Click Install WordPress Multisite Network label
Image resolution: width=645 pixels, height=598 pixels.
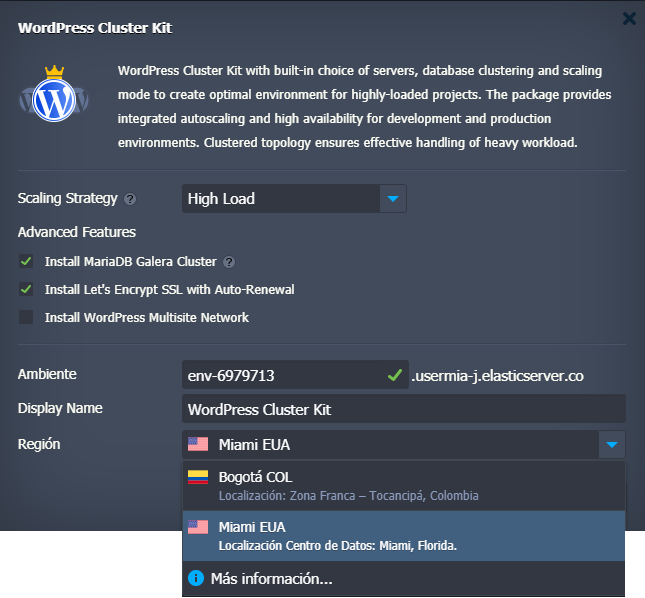(x=146, y=318)
